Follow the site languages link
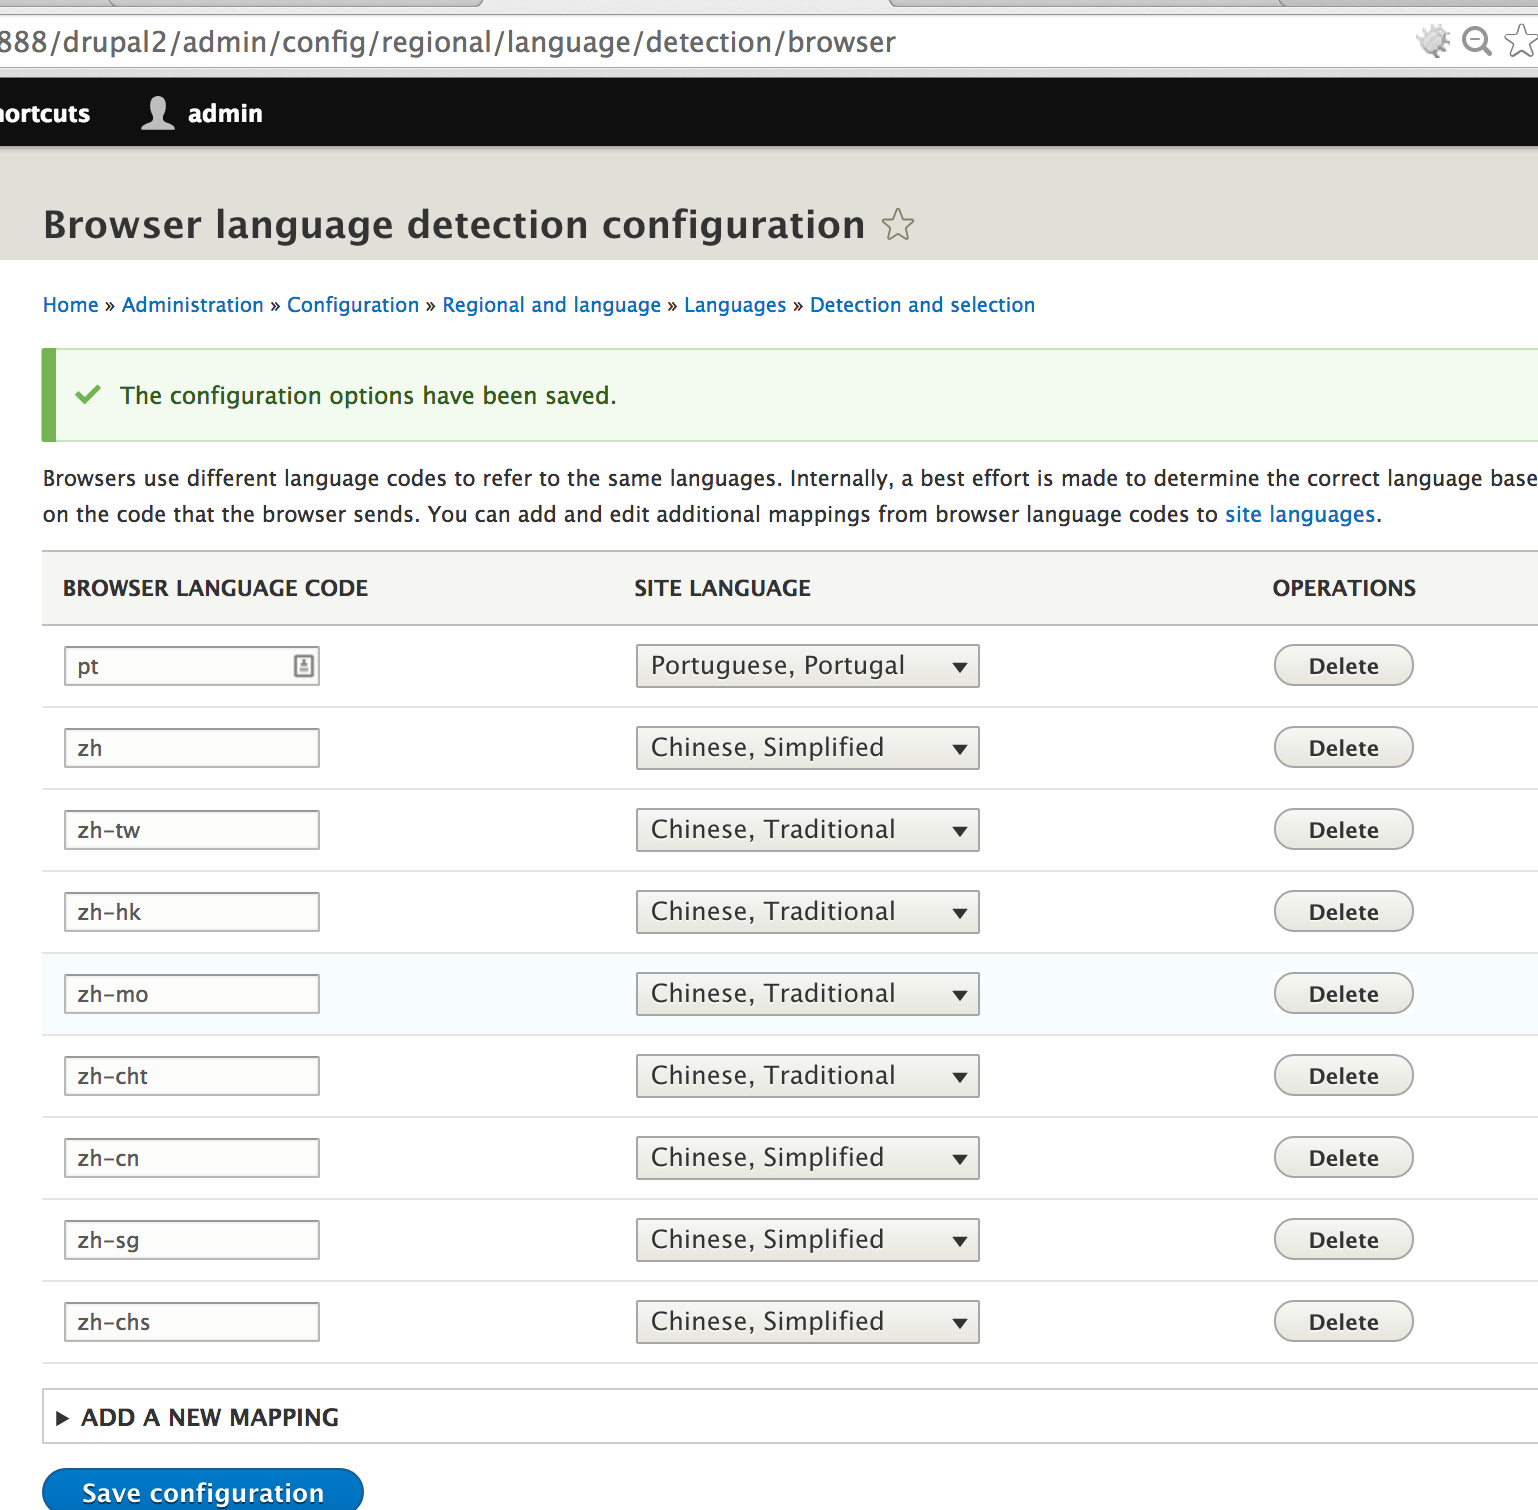 [1300, 514]
